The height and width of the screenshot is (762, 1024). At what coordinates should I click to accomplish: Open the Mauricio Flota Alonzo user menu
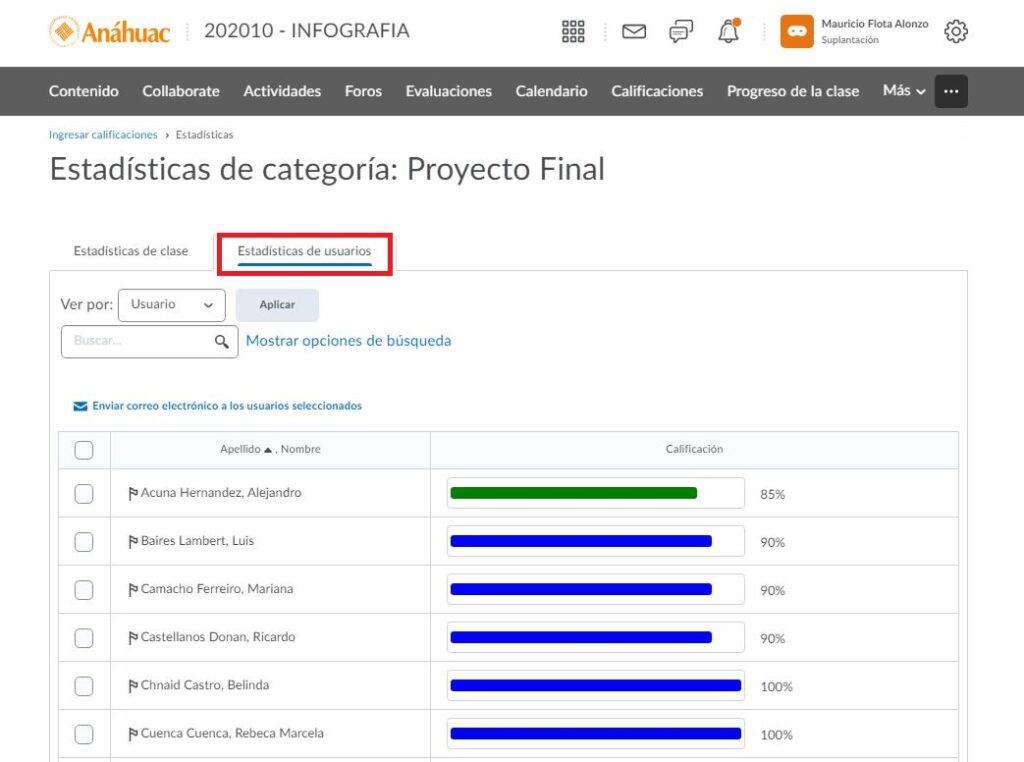(855, 32)
